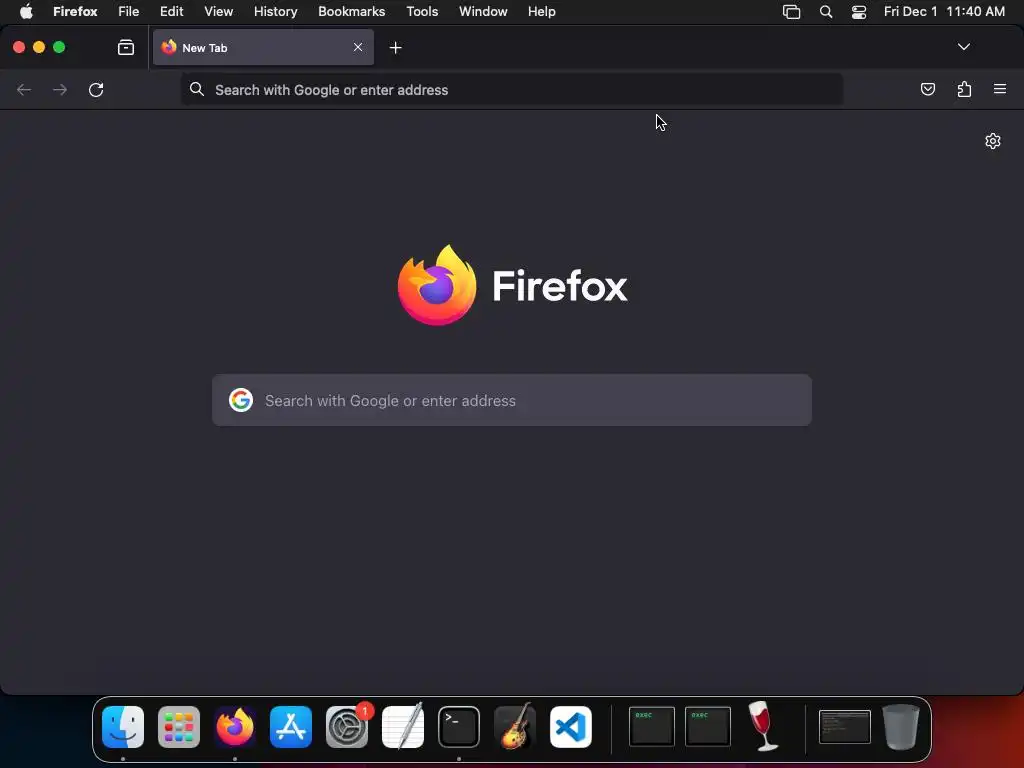This screenshot has height=768, width=1024.
Task: Open the Tools menu
Action: pyautogui.click(x=422, y=11)
